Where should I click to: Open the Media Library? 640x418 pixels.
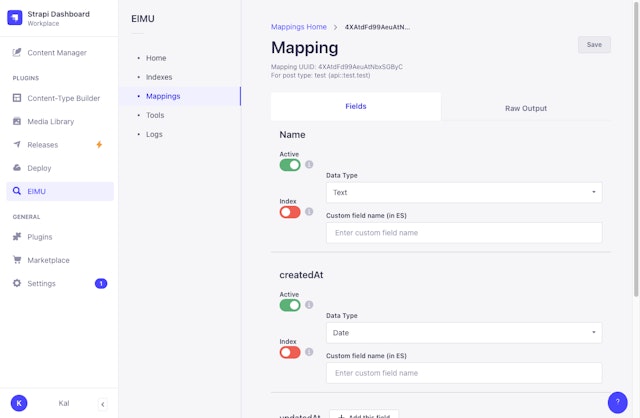click(50, 121)
